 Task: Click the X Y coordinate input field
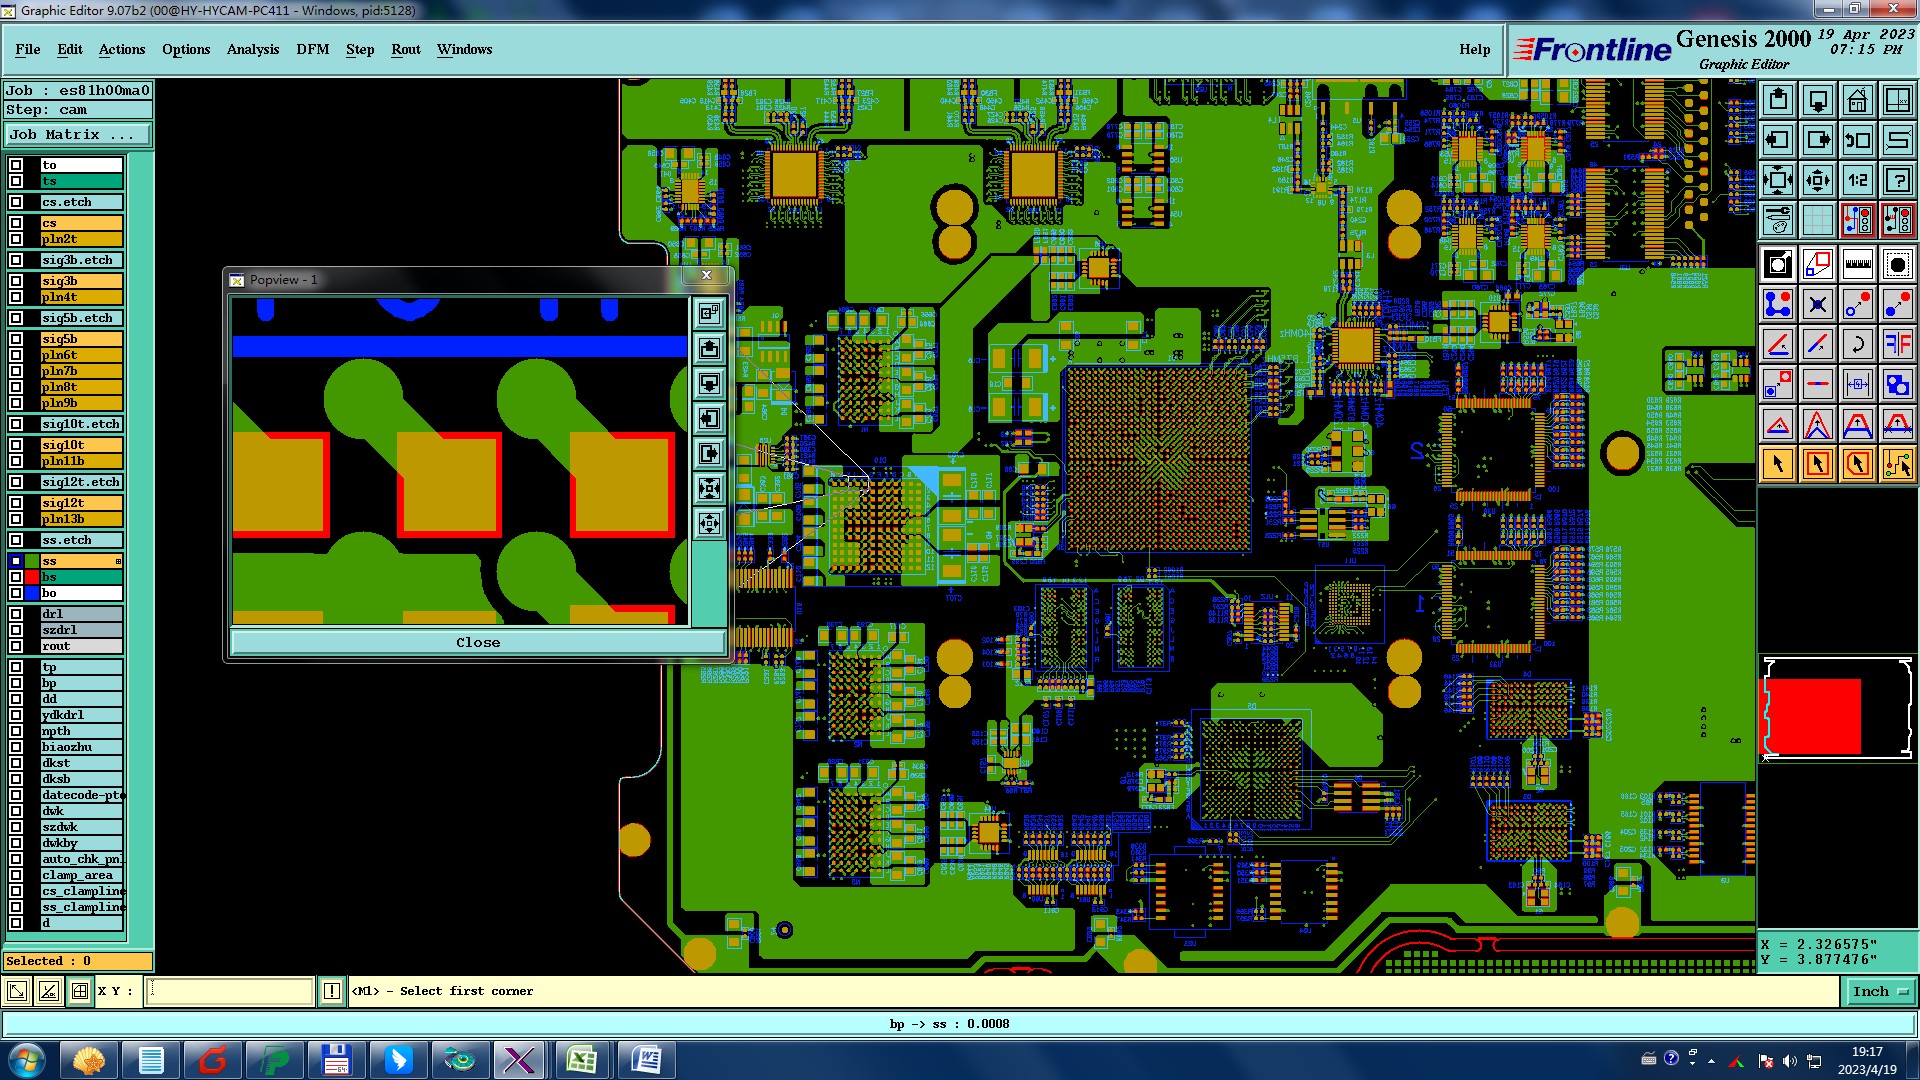(230, 991)
